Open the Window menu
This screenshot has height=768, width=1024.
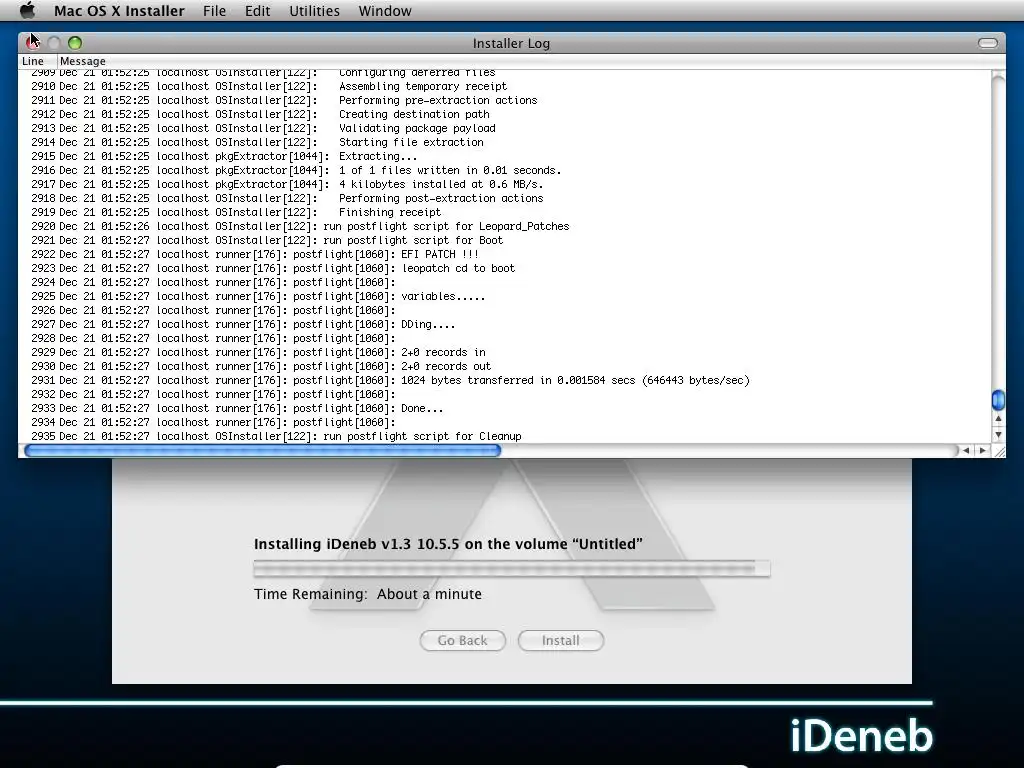click(x=385, y=11)
